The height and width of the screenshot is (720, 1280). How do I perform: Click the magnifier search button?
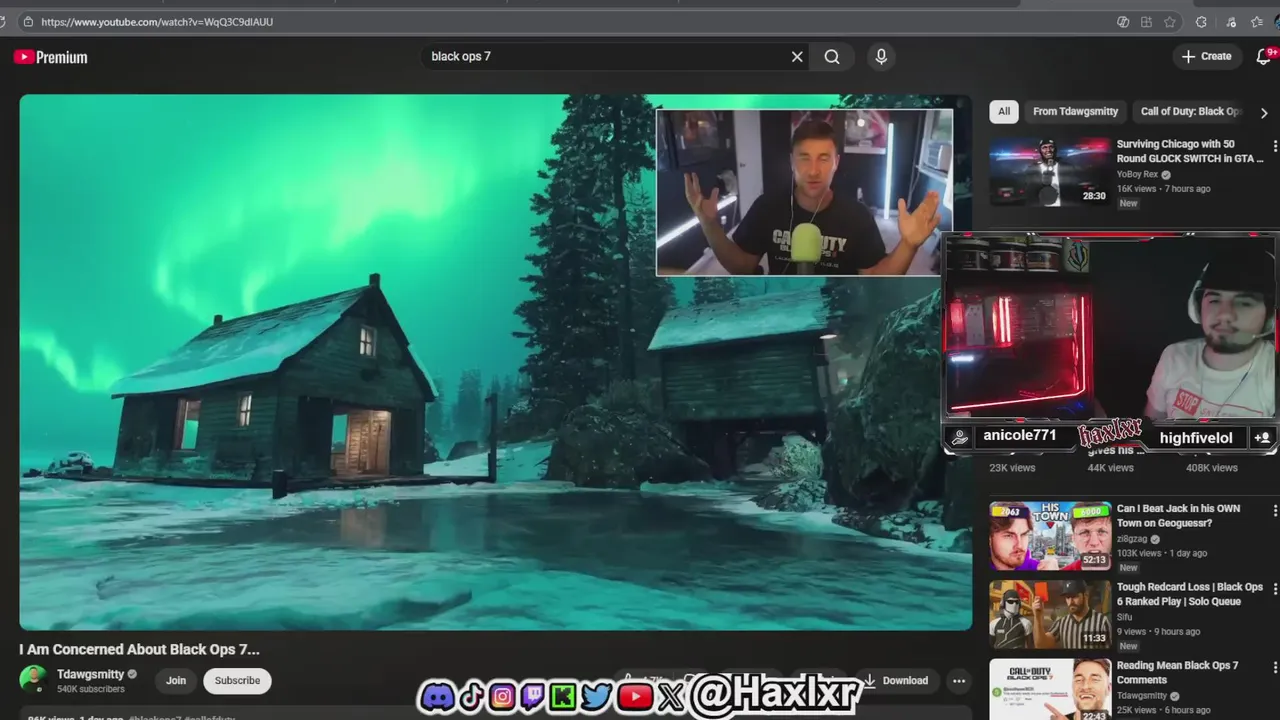[832, 57]
